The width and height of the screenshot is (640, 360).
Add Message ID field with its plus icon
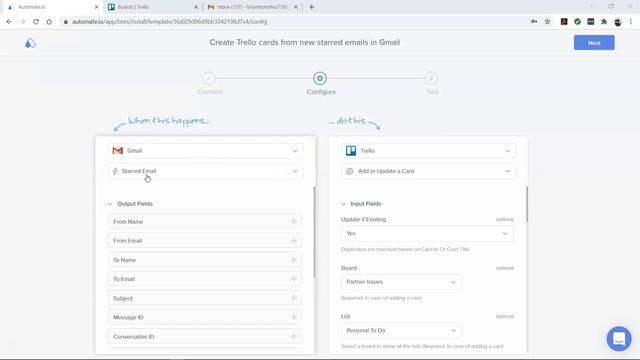point(293,317)
